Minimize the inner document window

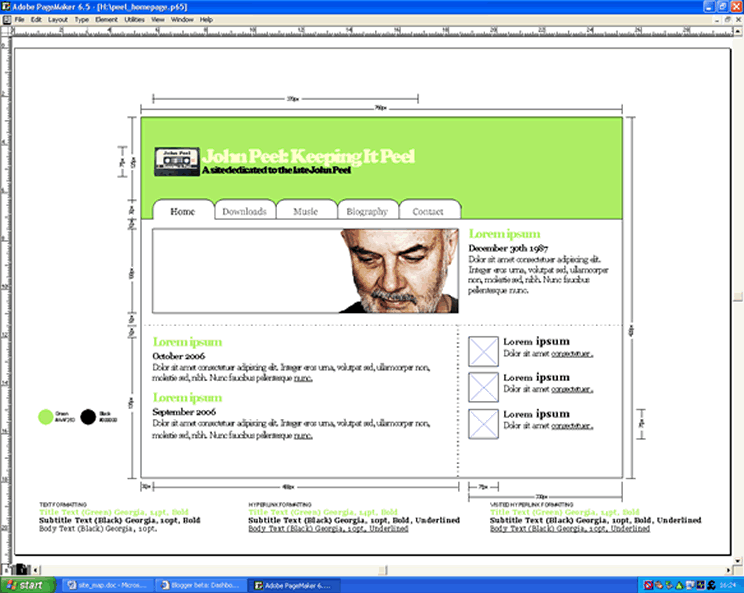coord(717,19)
